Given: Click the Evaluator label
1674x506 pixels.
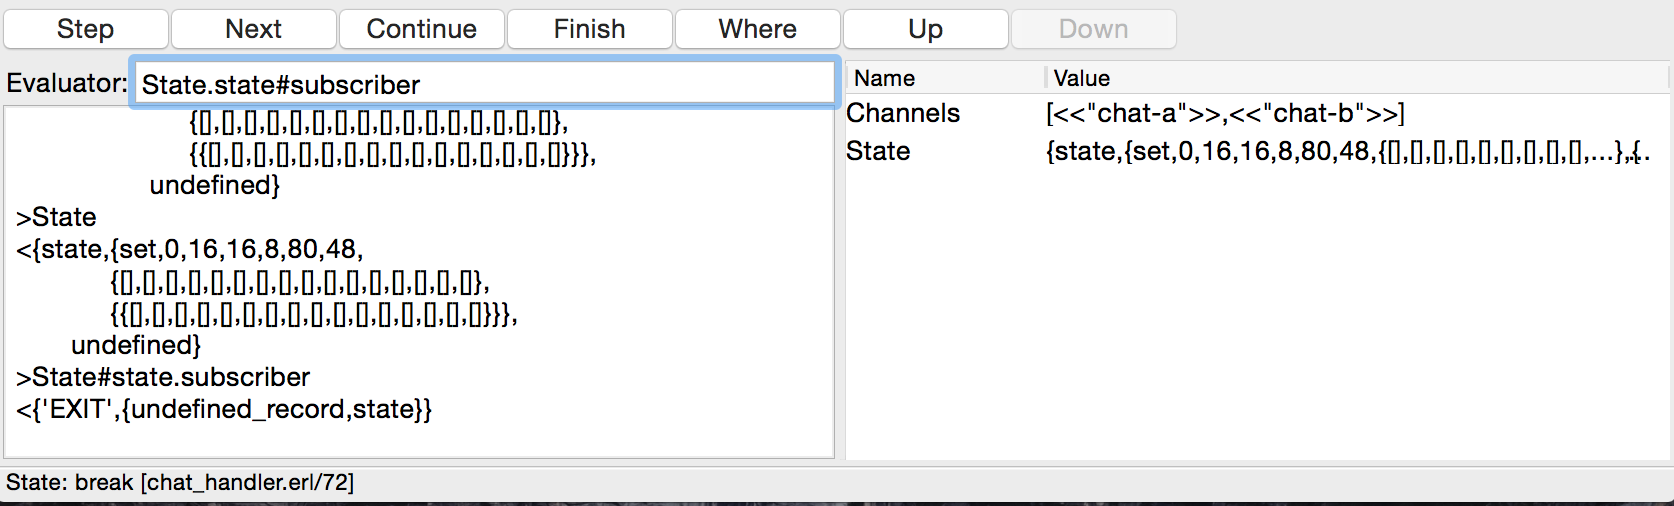Looking at the screenshot, I should 66,83.
